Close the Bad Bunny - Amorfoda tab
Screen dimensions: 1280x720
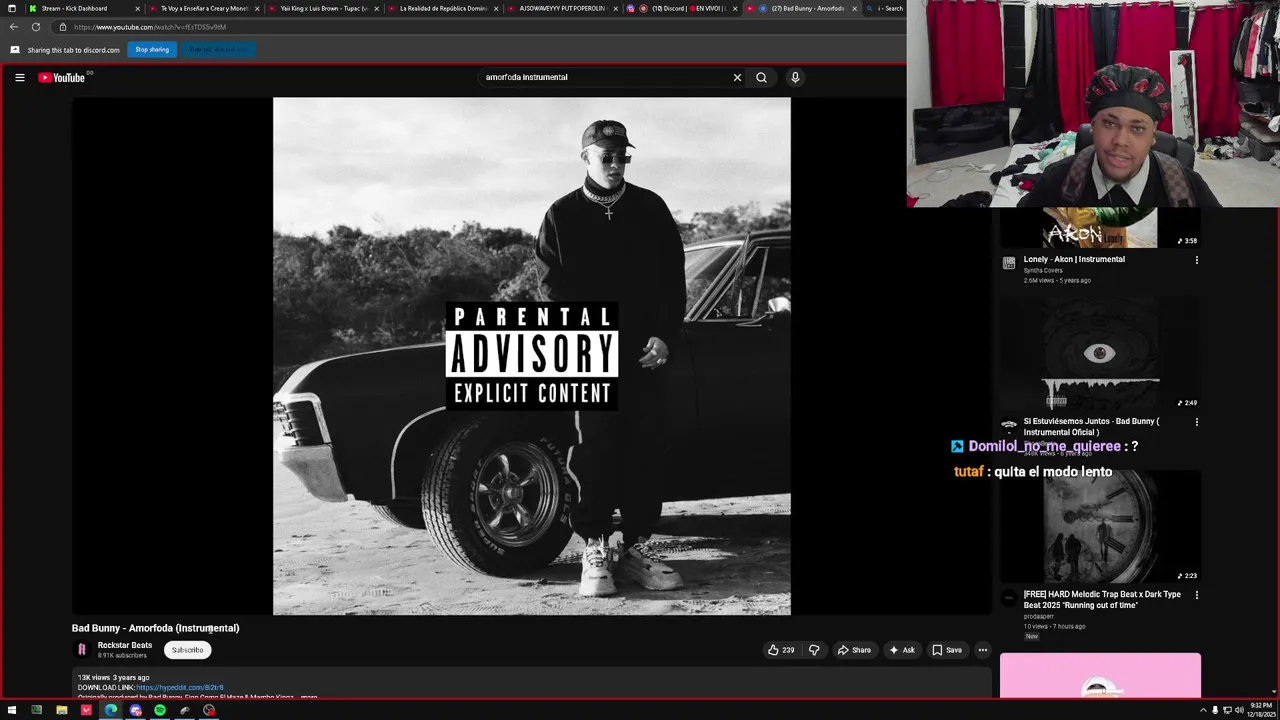point(854,8)
